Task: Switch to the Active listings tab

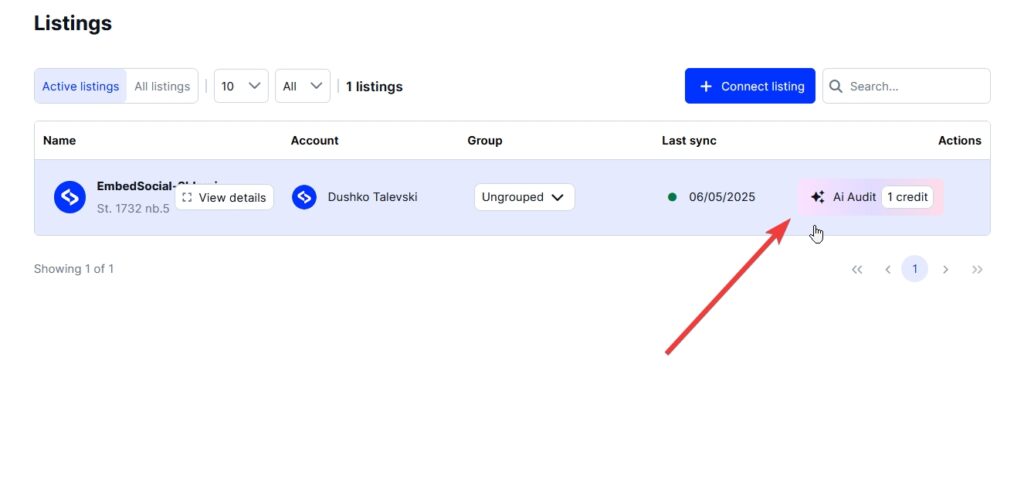Action: pos(80,86)
